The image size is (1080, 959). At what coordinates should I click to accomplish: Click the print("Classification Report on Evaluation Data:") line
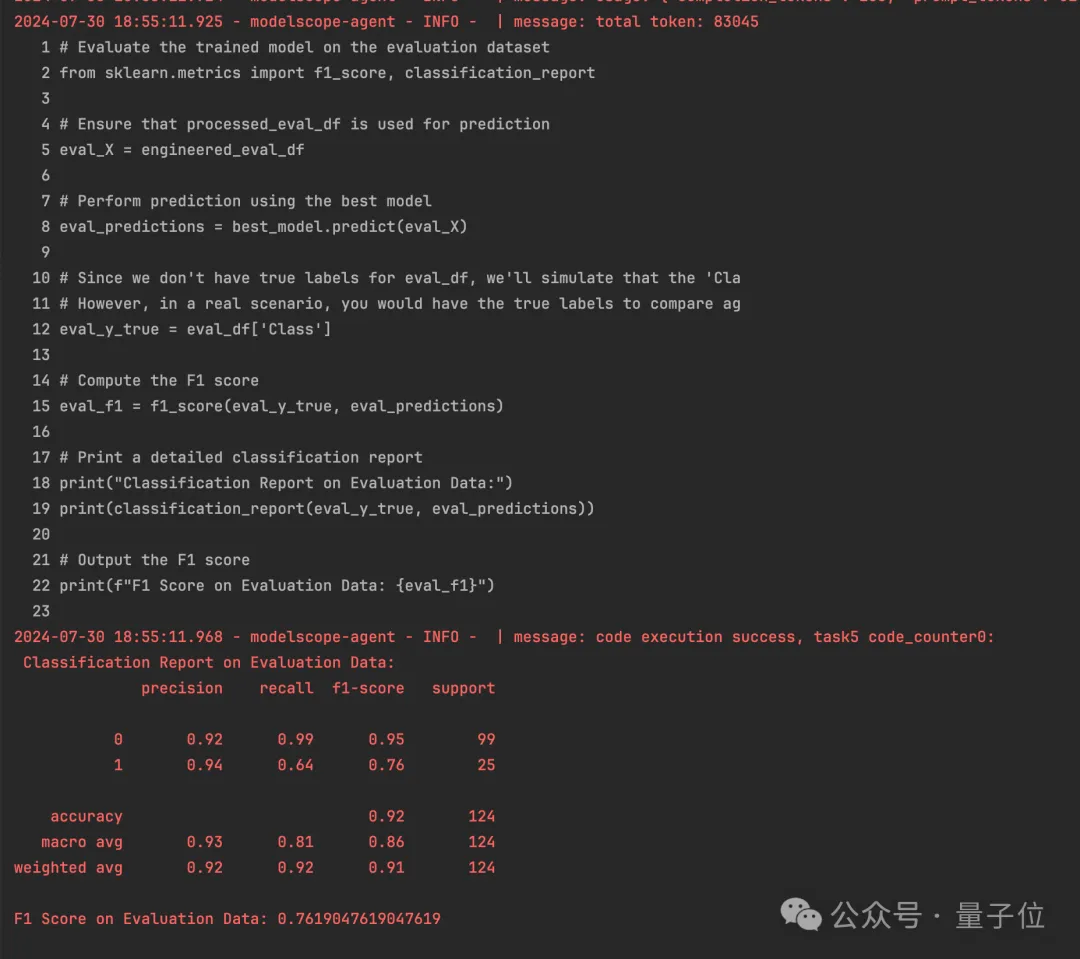coord(286,483)
